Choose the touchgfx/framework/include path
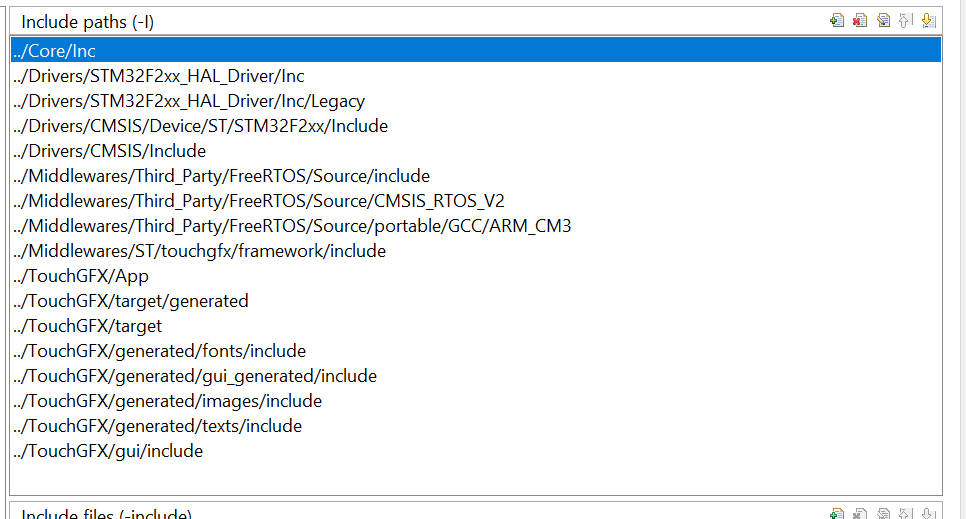Screen dimensions: 966x519 point(476,251)
